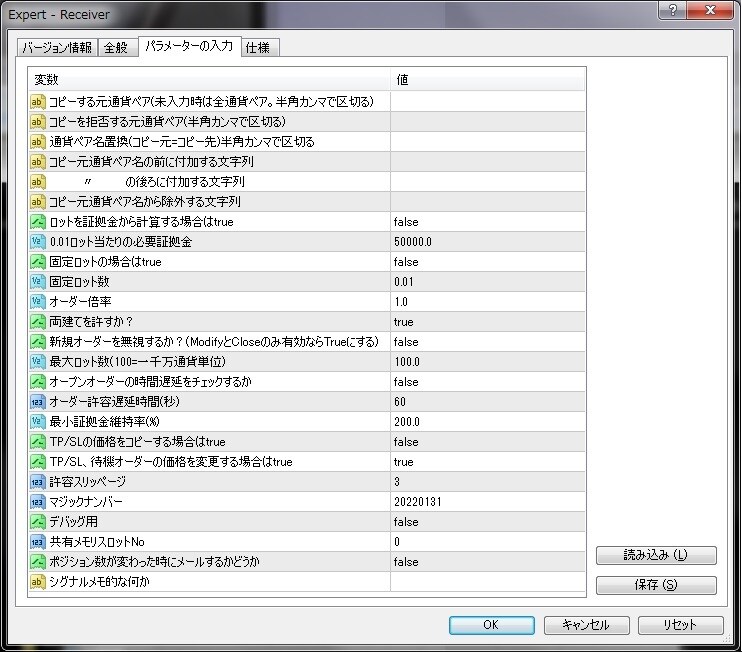Click the 保存 (S) button

[x=656, y=585]
